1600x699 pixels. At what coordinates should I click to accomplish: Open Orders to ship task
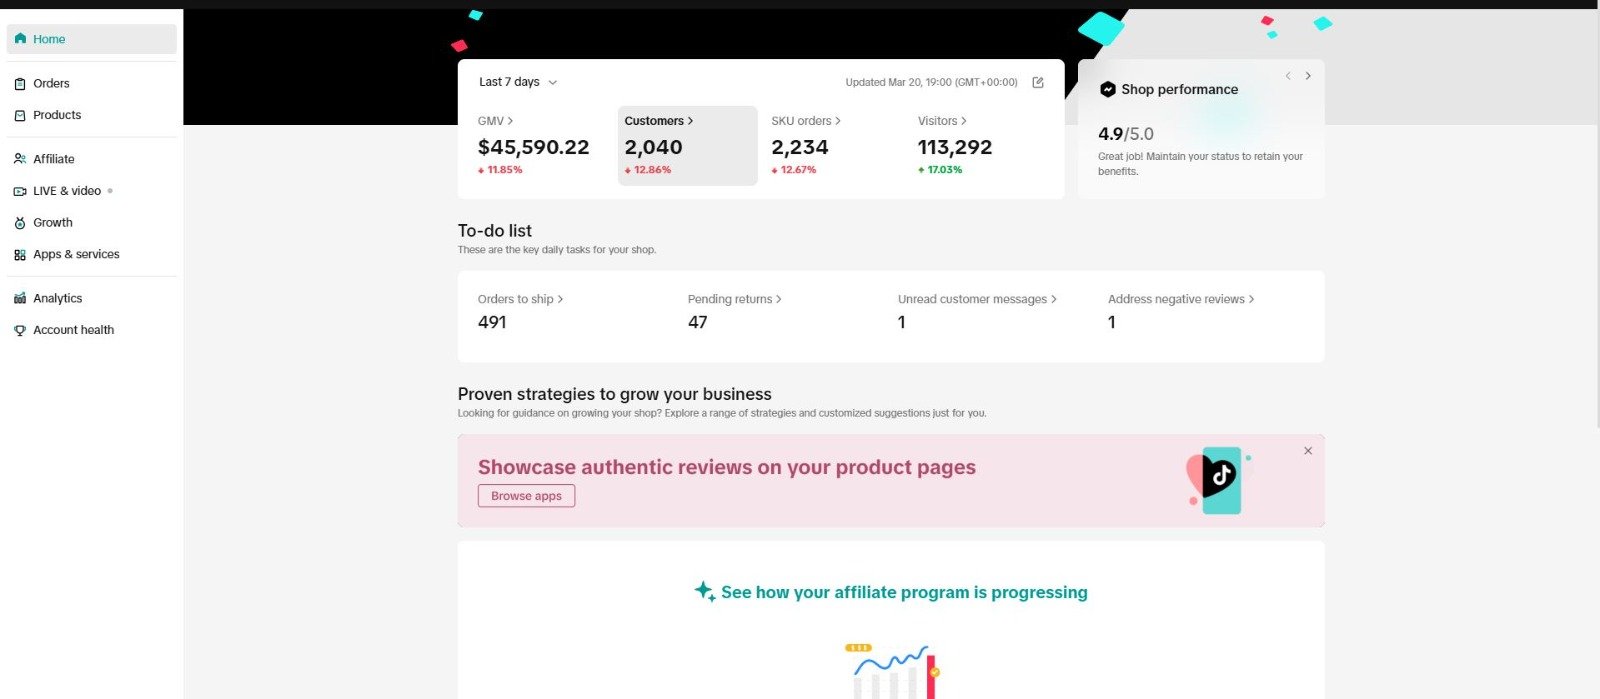click(x=520, y=299)
